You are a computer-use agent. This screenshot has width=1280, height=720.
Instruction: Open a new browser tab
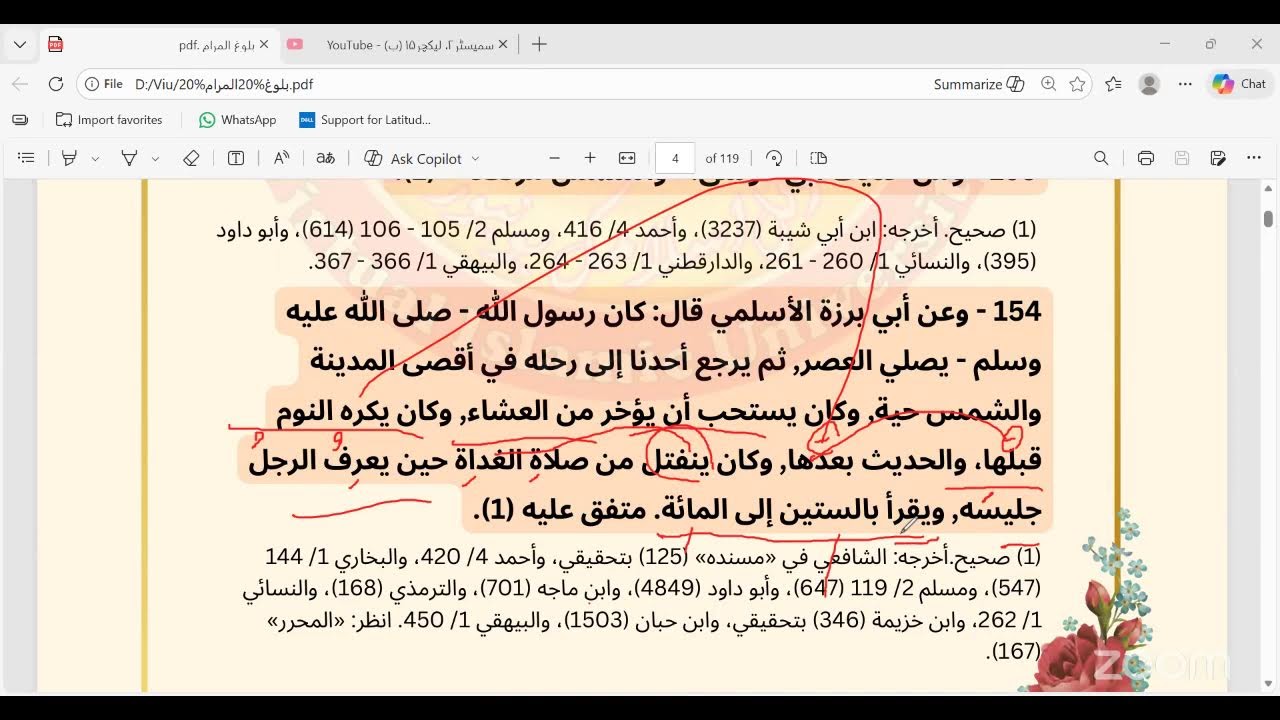tap(539, 44)
